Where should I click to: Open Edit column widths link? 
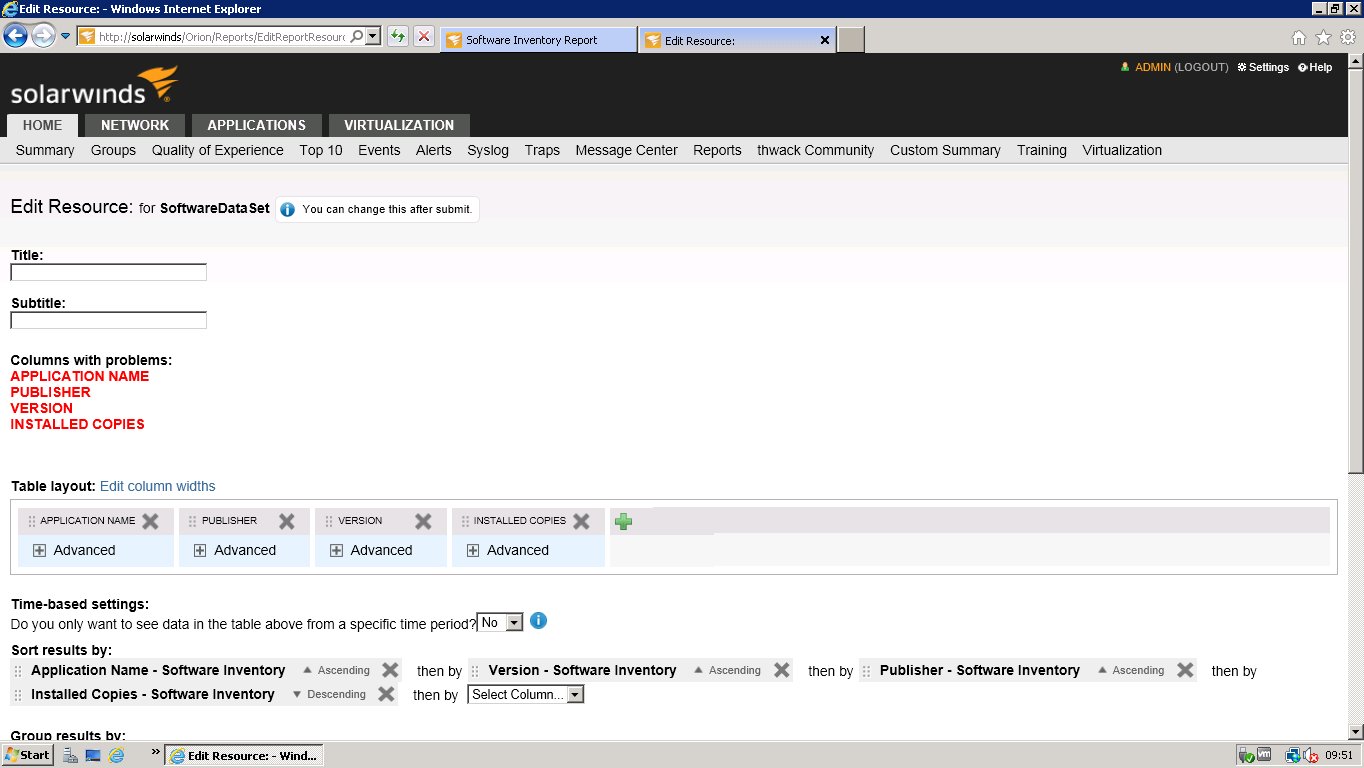click(157, 487)
